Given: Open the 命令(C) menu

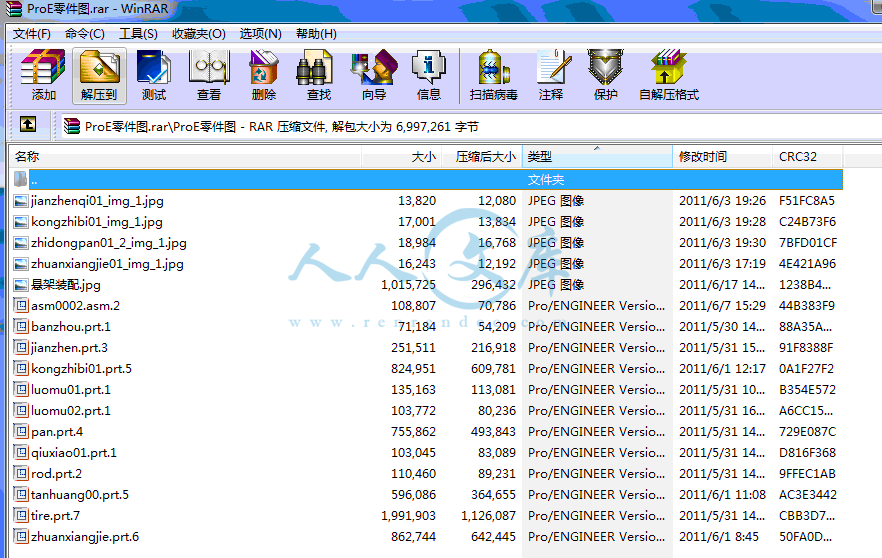Looking at the screenshot, I should point(84,34).
